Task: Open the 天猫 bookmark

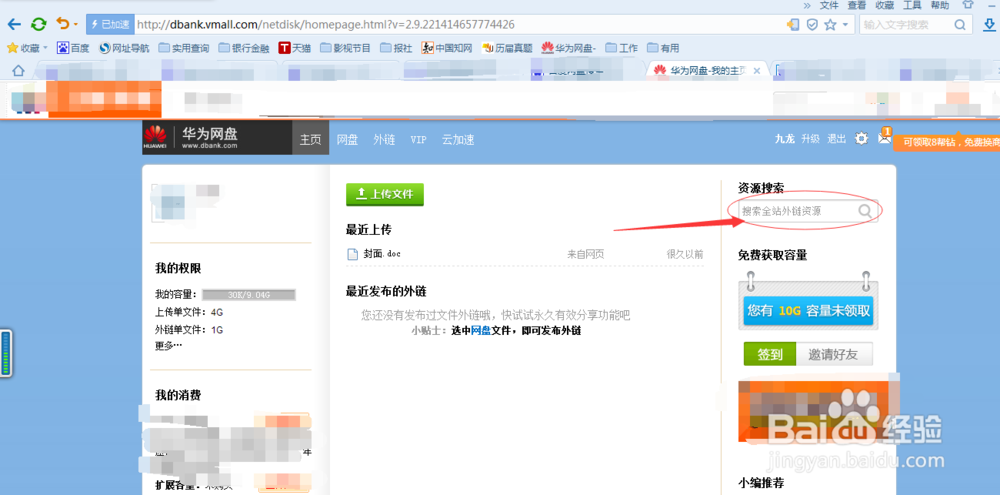Action: click(295, 48)
